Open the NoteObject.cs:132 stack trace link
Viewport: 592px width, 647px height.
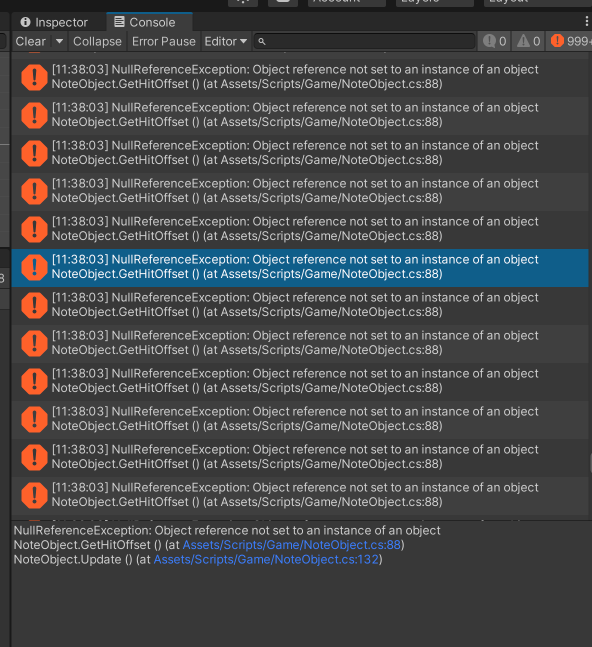pos(266,560)
